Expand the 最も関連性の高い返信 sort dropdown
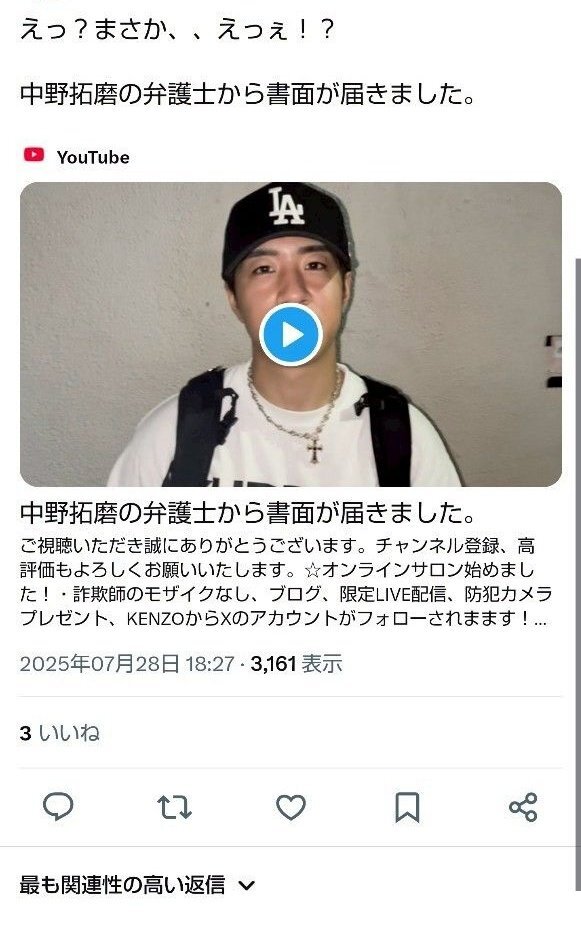581x928 pixels. pyautogui.click(x=137, y=885)
